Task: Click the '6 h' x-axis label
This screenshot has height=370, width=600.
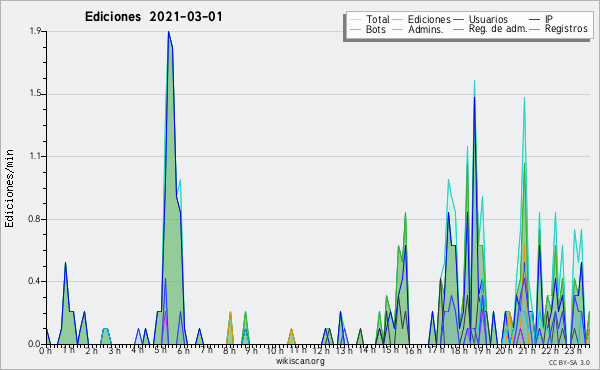Action: pos(183,350)
